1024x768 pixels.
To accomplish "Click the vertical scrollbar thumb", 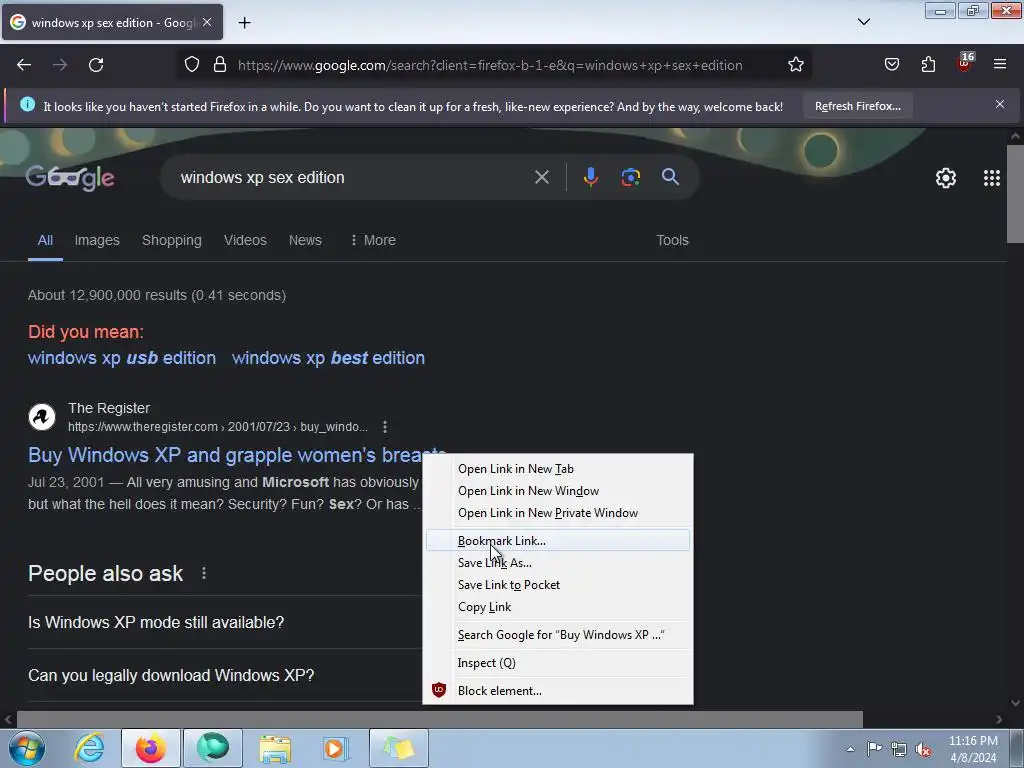I will coord(1015,193).
